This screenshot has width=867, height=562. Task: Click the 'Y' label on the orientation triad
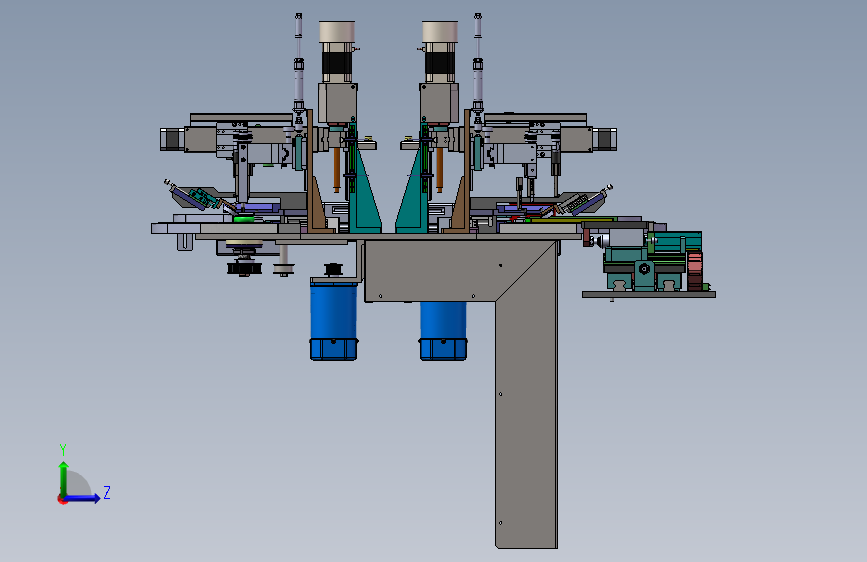(x=63, y=449)
